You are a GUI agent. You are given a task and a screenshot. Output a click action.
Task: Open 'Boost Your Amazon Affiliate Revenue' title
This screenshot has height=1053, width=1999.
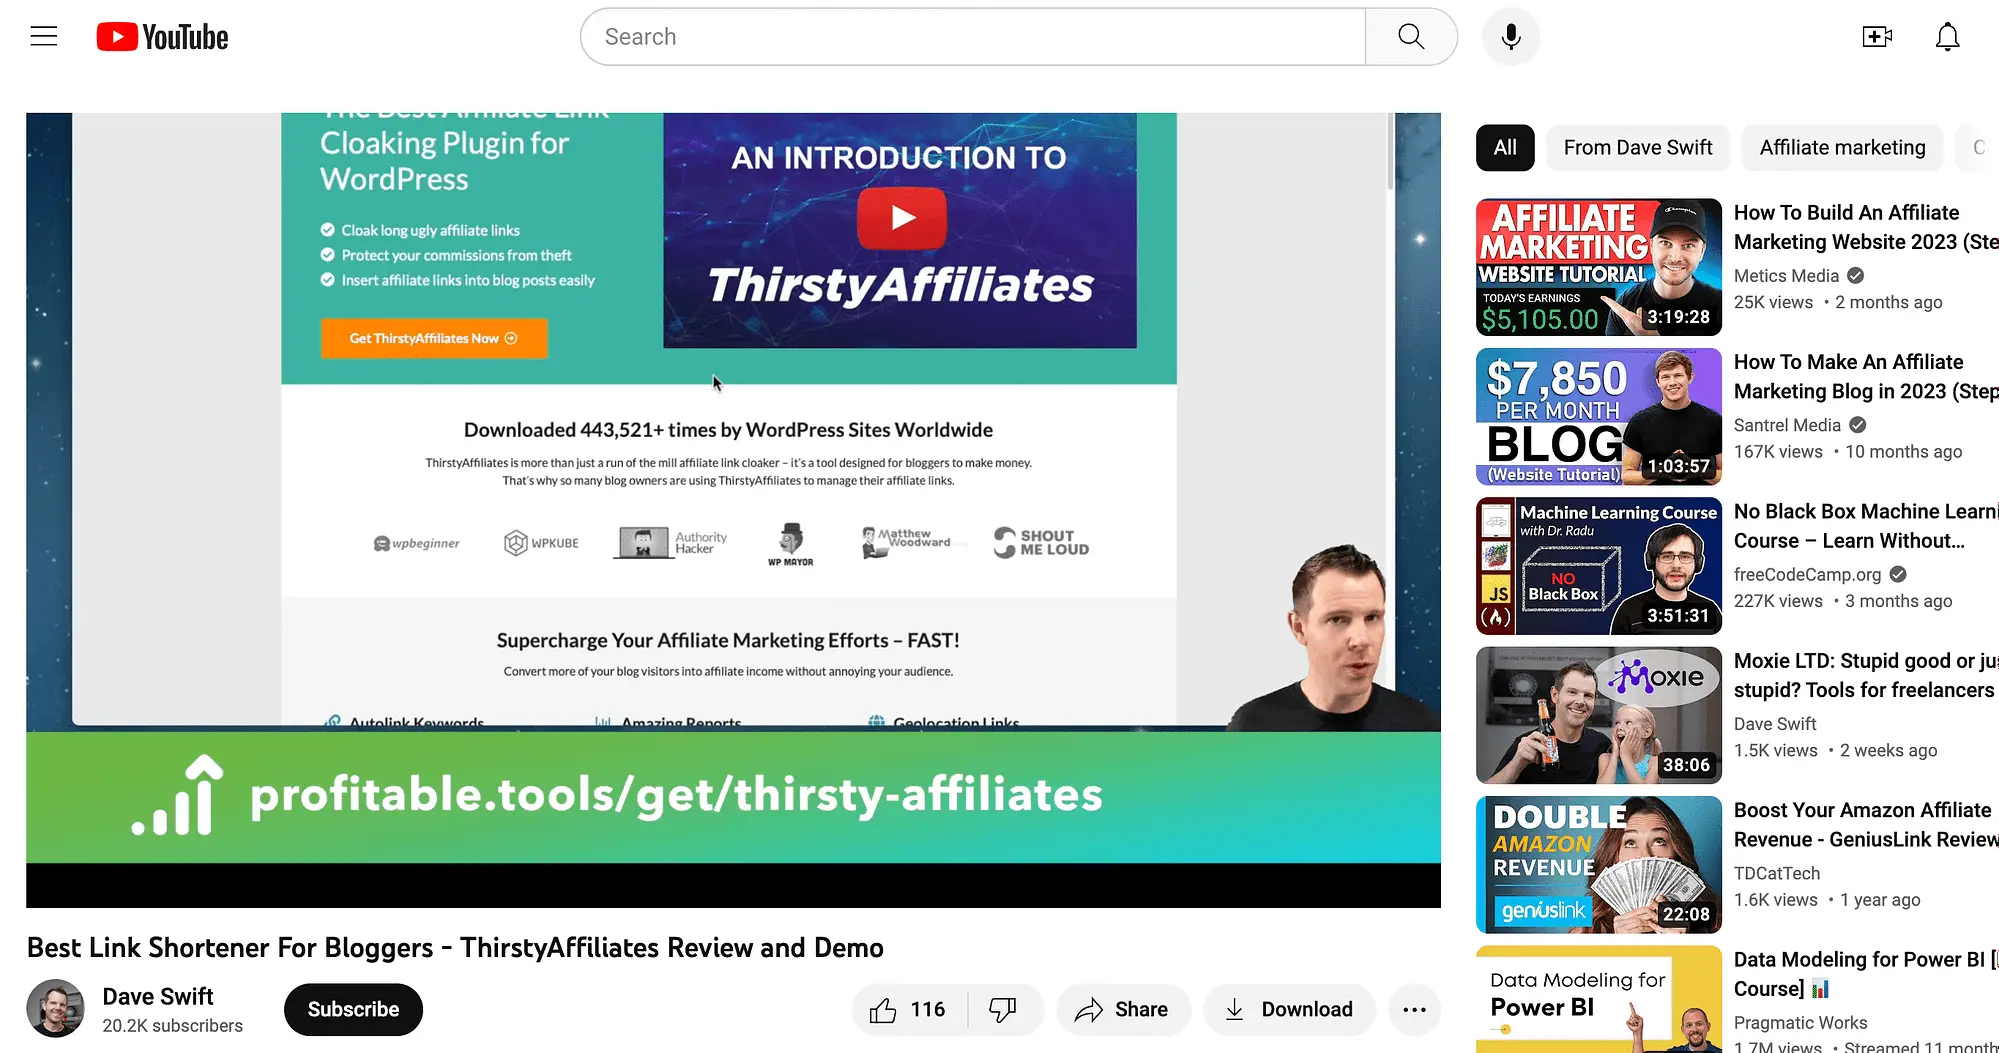pos(1866,825)
